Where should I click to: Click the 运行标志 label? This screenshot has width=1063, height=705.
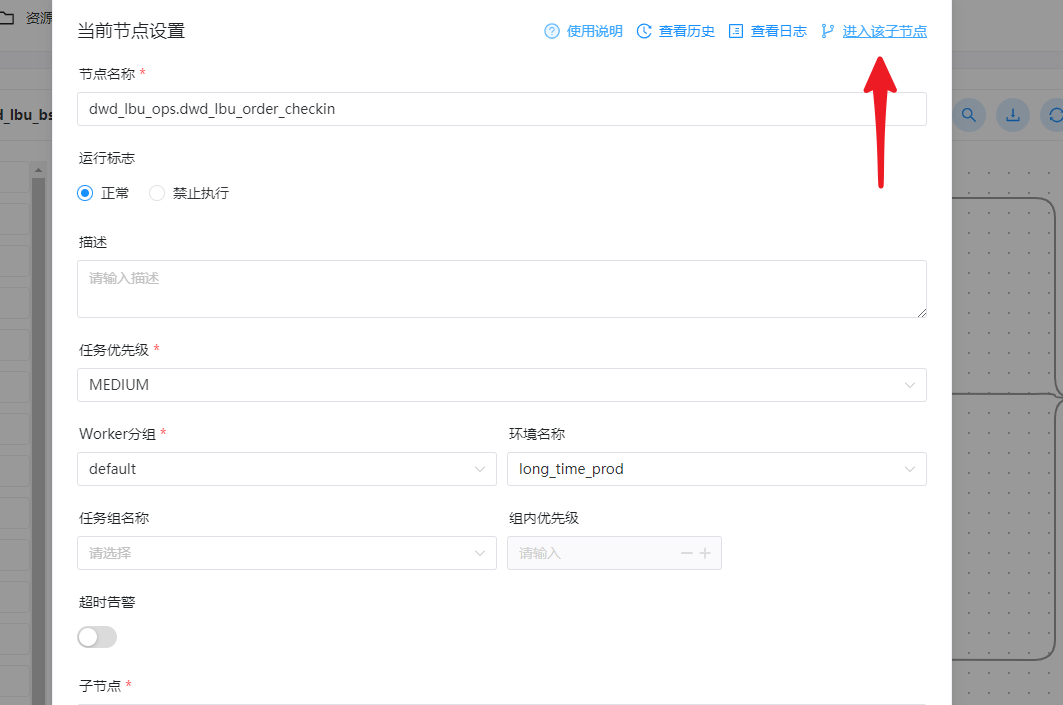point(106,158)
